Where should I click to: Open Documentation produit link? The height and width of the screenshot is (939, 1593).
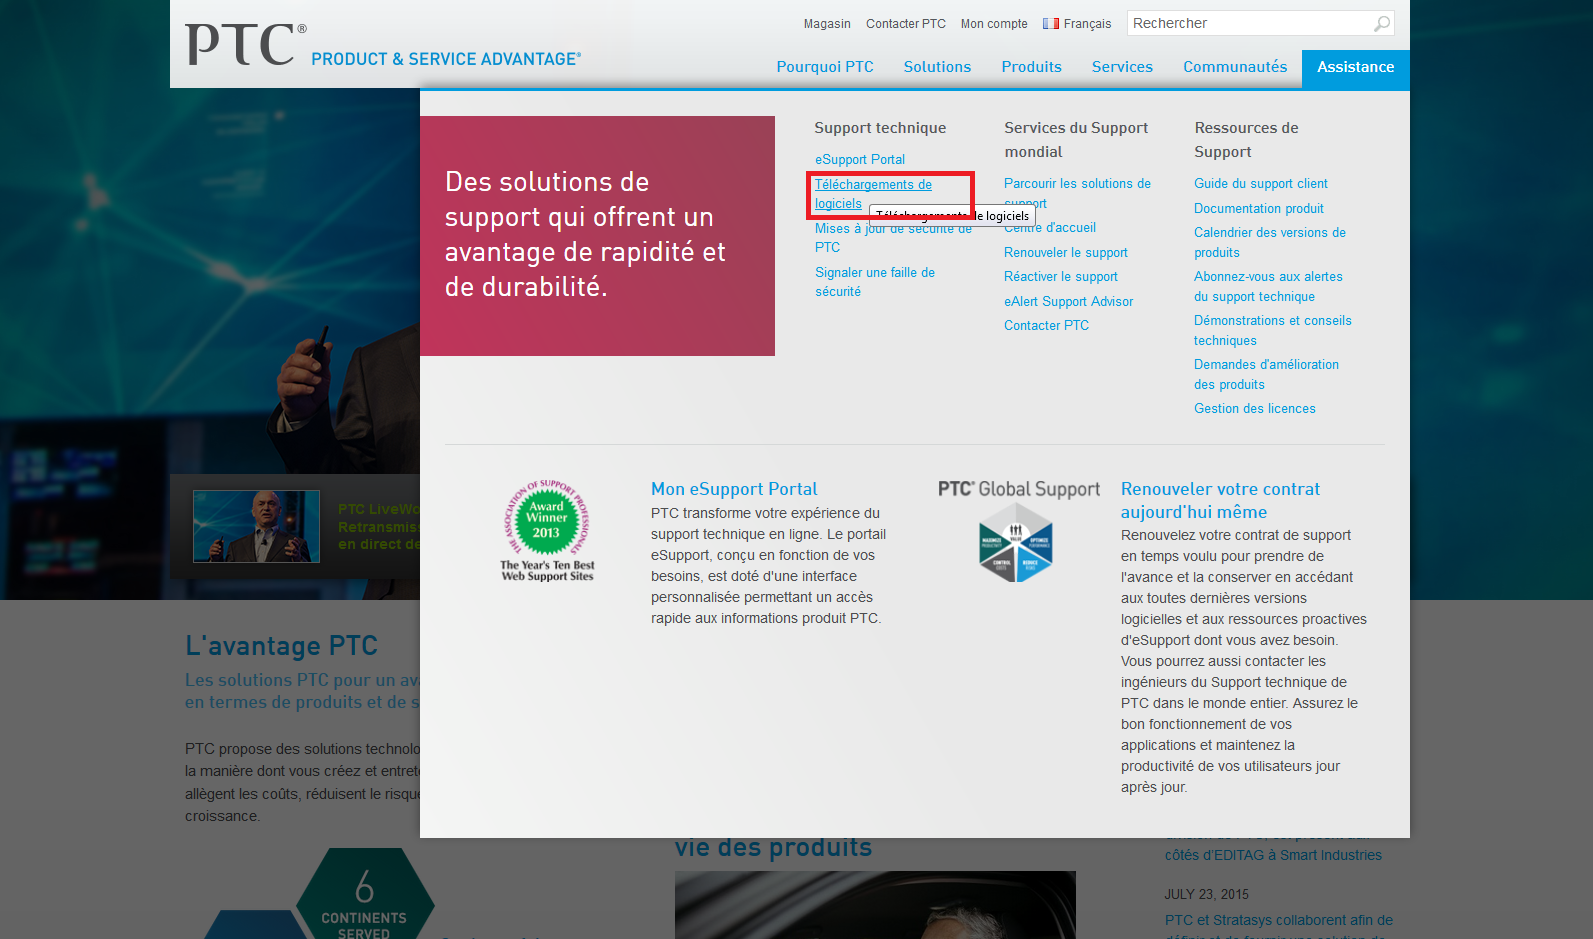tap(1259, 208)
